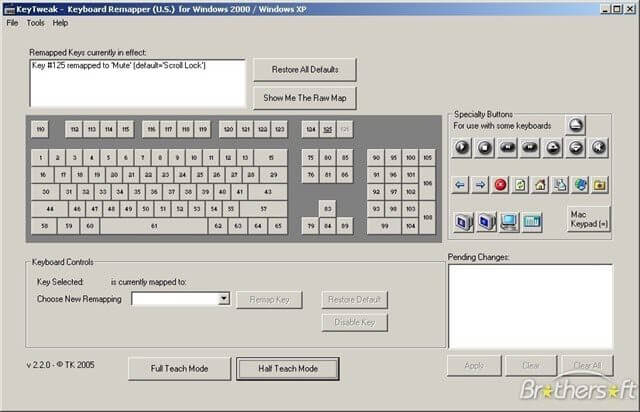Image resolution: width=640 pixels, height=412 pixels.
Task: Select keyboard key 125 in function row
Action: (x=328, y=129)
